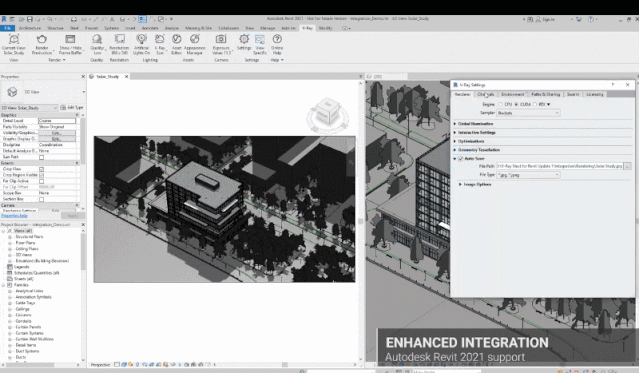Open V-Ray Online Help
The height and width of the screenshot is (373, 639).
click(x=277, y=39)
